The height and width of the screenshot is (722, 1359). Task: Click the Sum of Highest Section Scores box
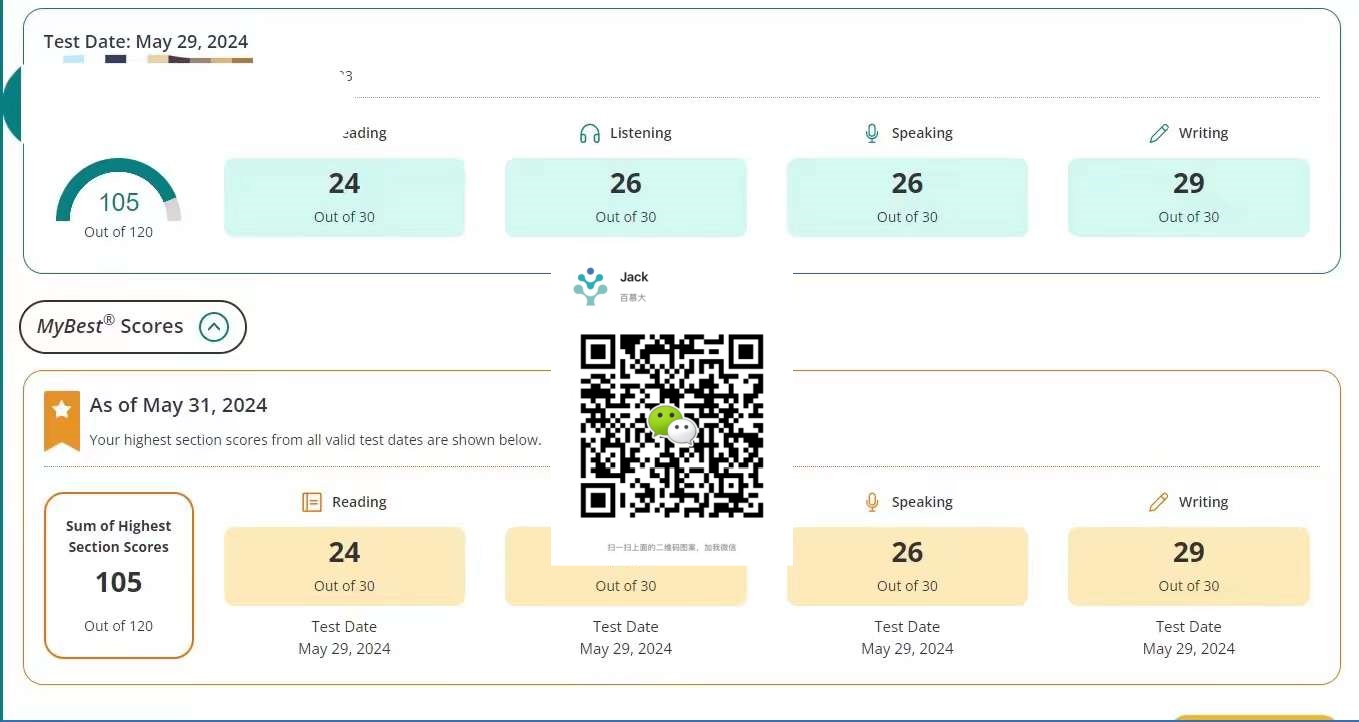pyautogui.click(x=119, y=575)
